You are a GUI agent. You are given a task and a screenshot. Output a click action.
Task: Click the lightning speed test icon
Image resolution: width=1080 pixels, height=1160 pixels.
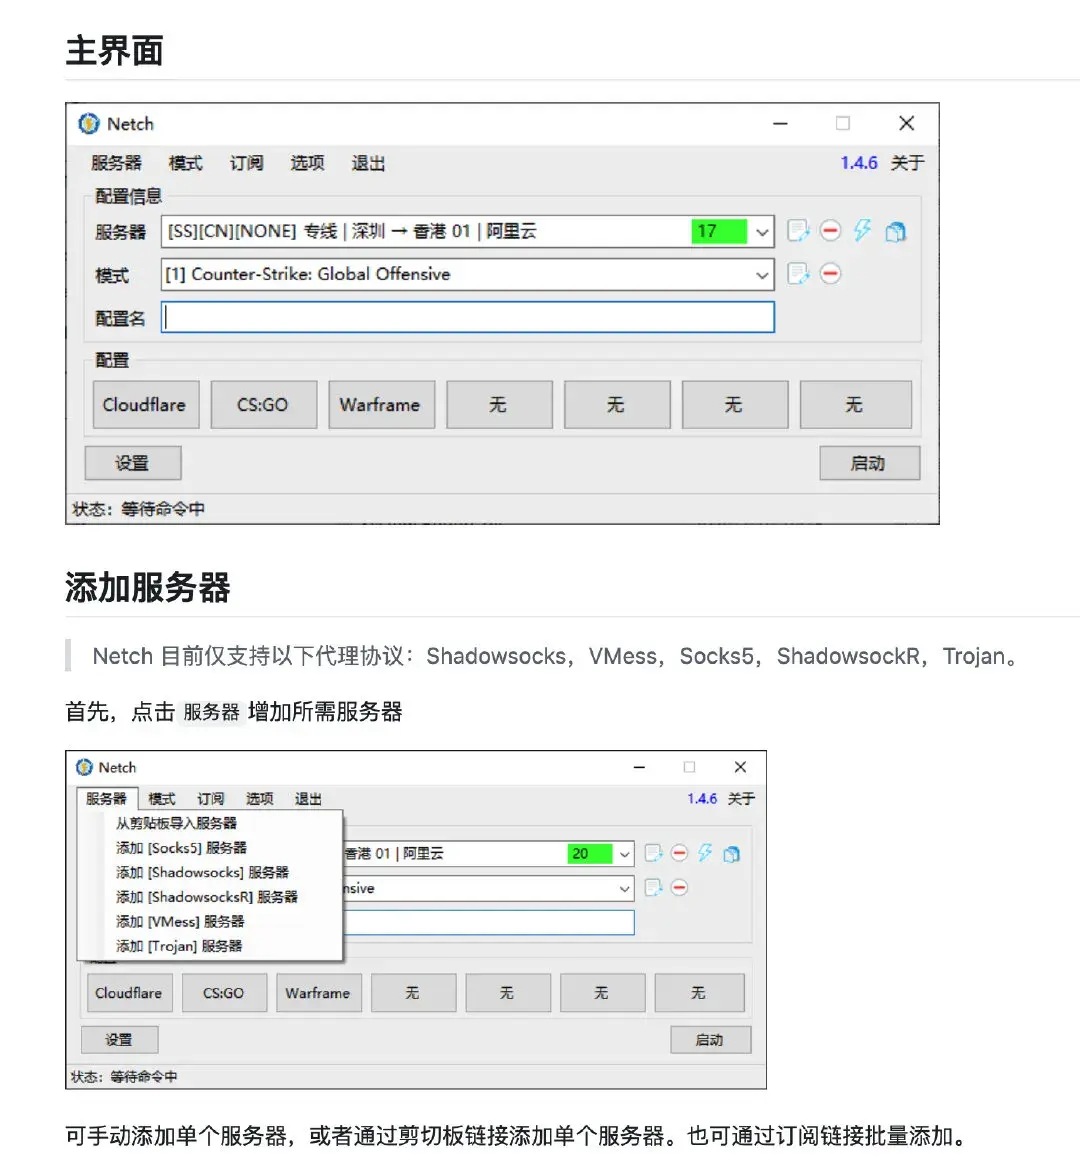point(862,231)
